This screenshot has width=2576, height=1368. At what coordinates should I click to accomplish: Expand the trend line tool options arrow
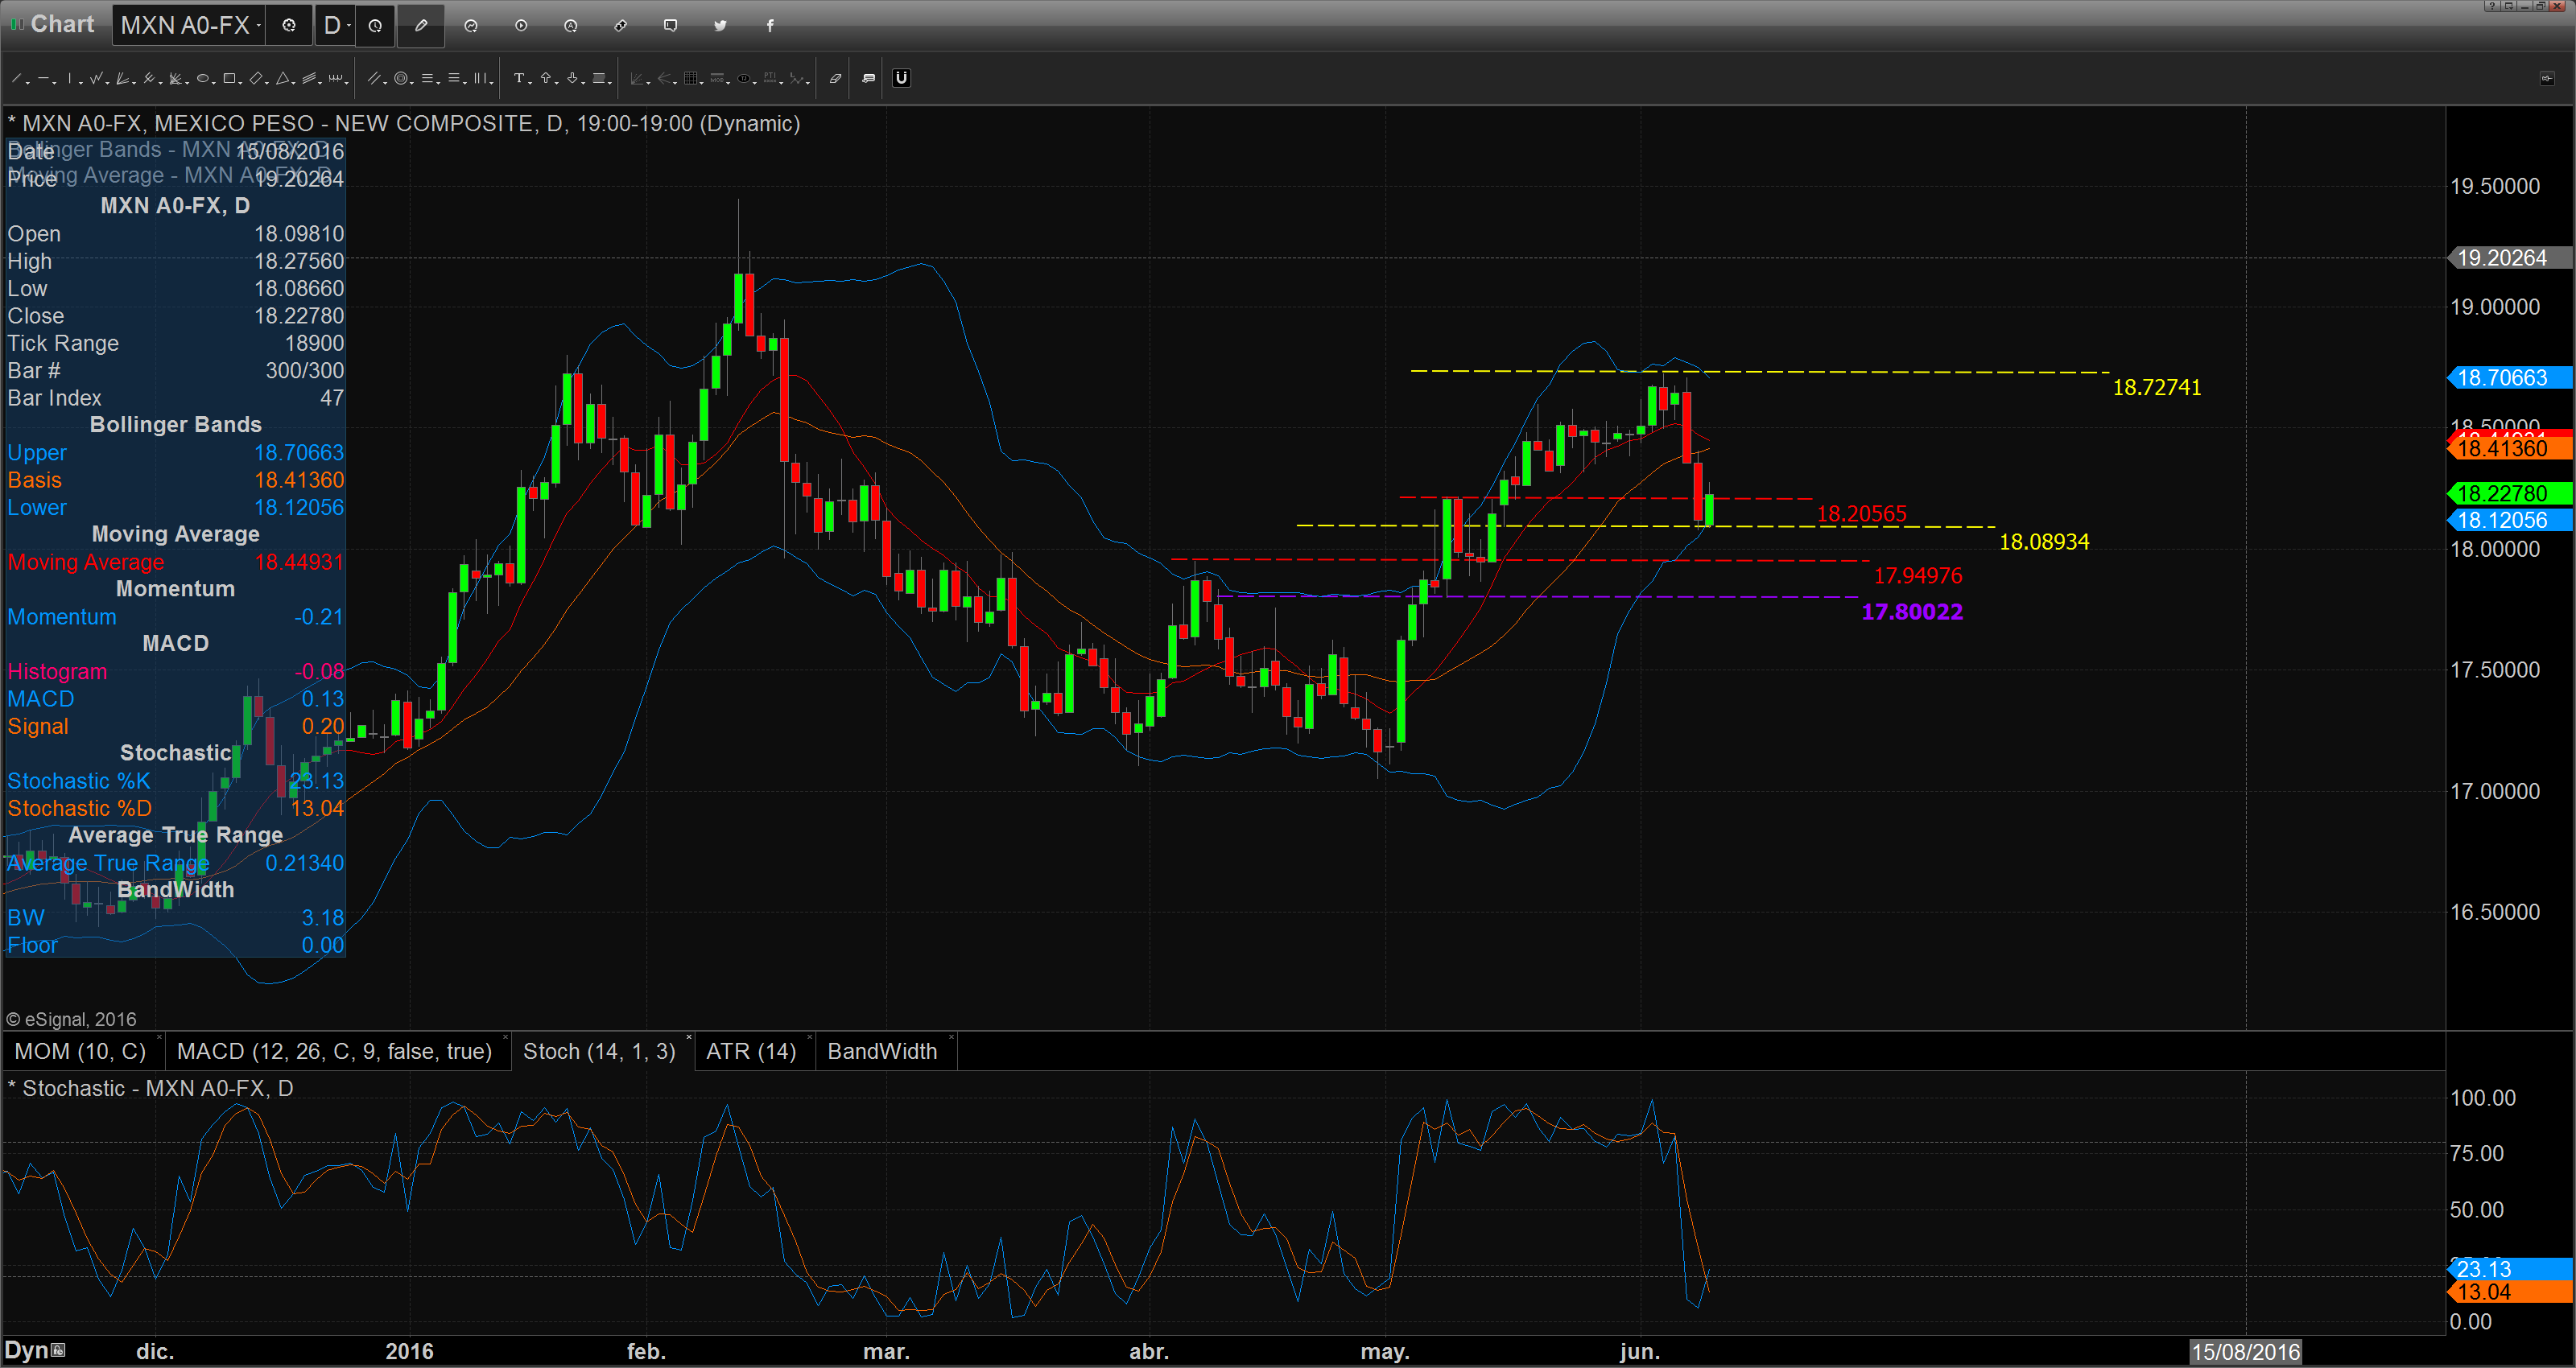point(28,83)
